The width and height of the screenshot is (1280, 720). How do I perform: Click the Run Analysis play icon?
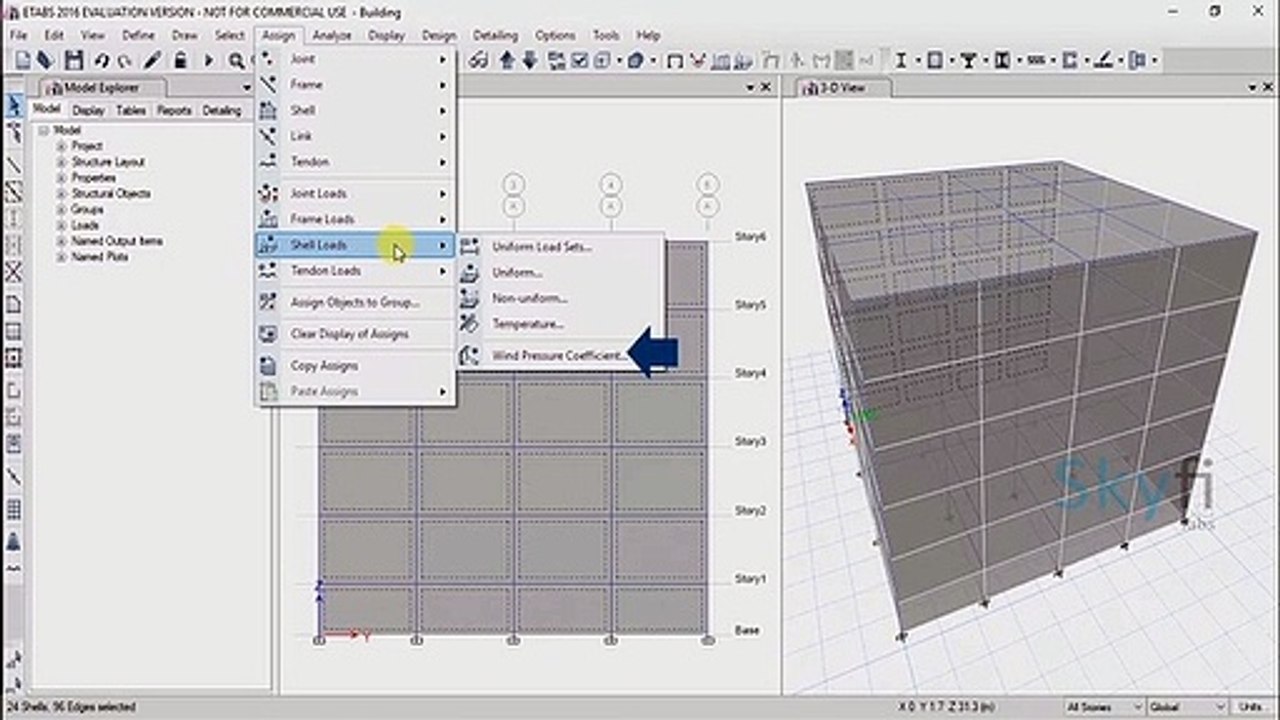209,61
